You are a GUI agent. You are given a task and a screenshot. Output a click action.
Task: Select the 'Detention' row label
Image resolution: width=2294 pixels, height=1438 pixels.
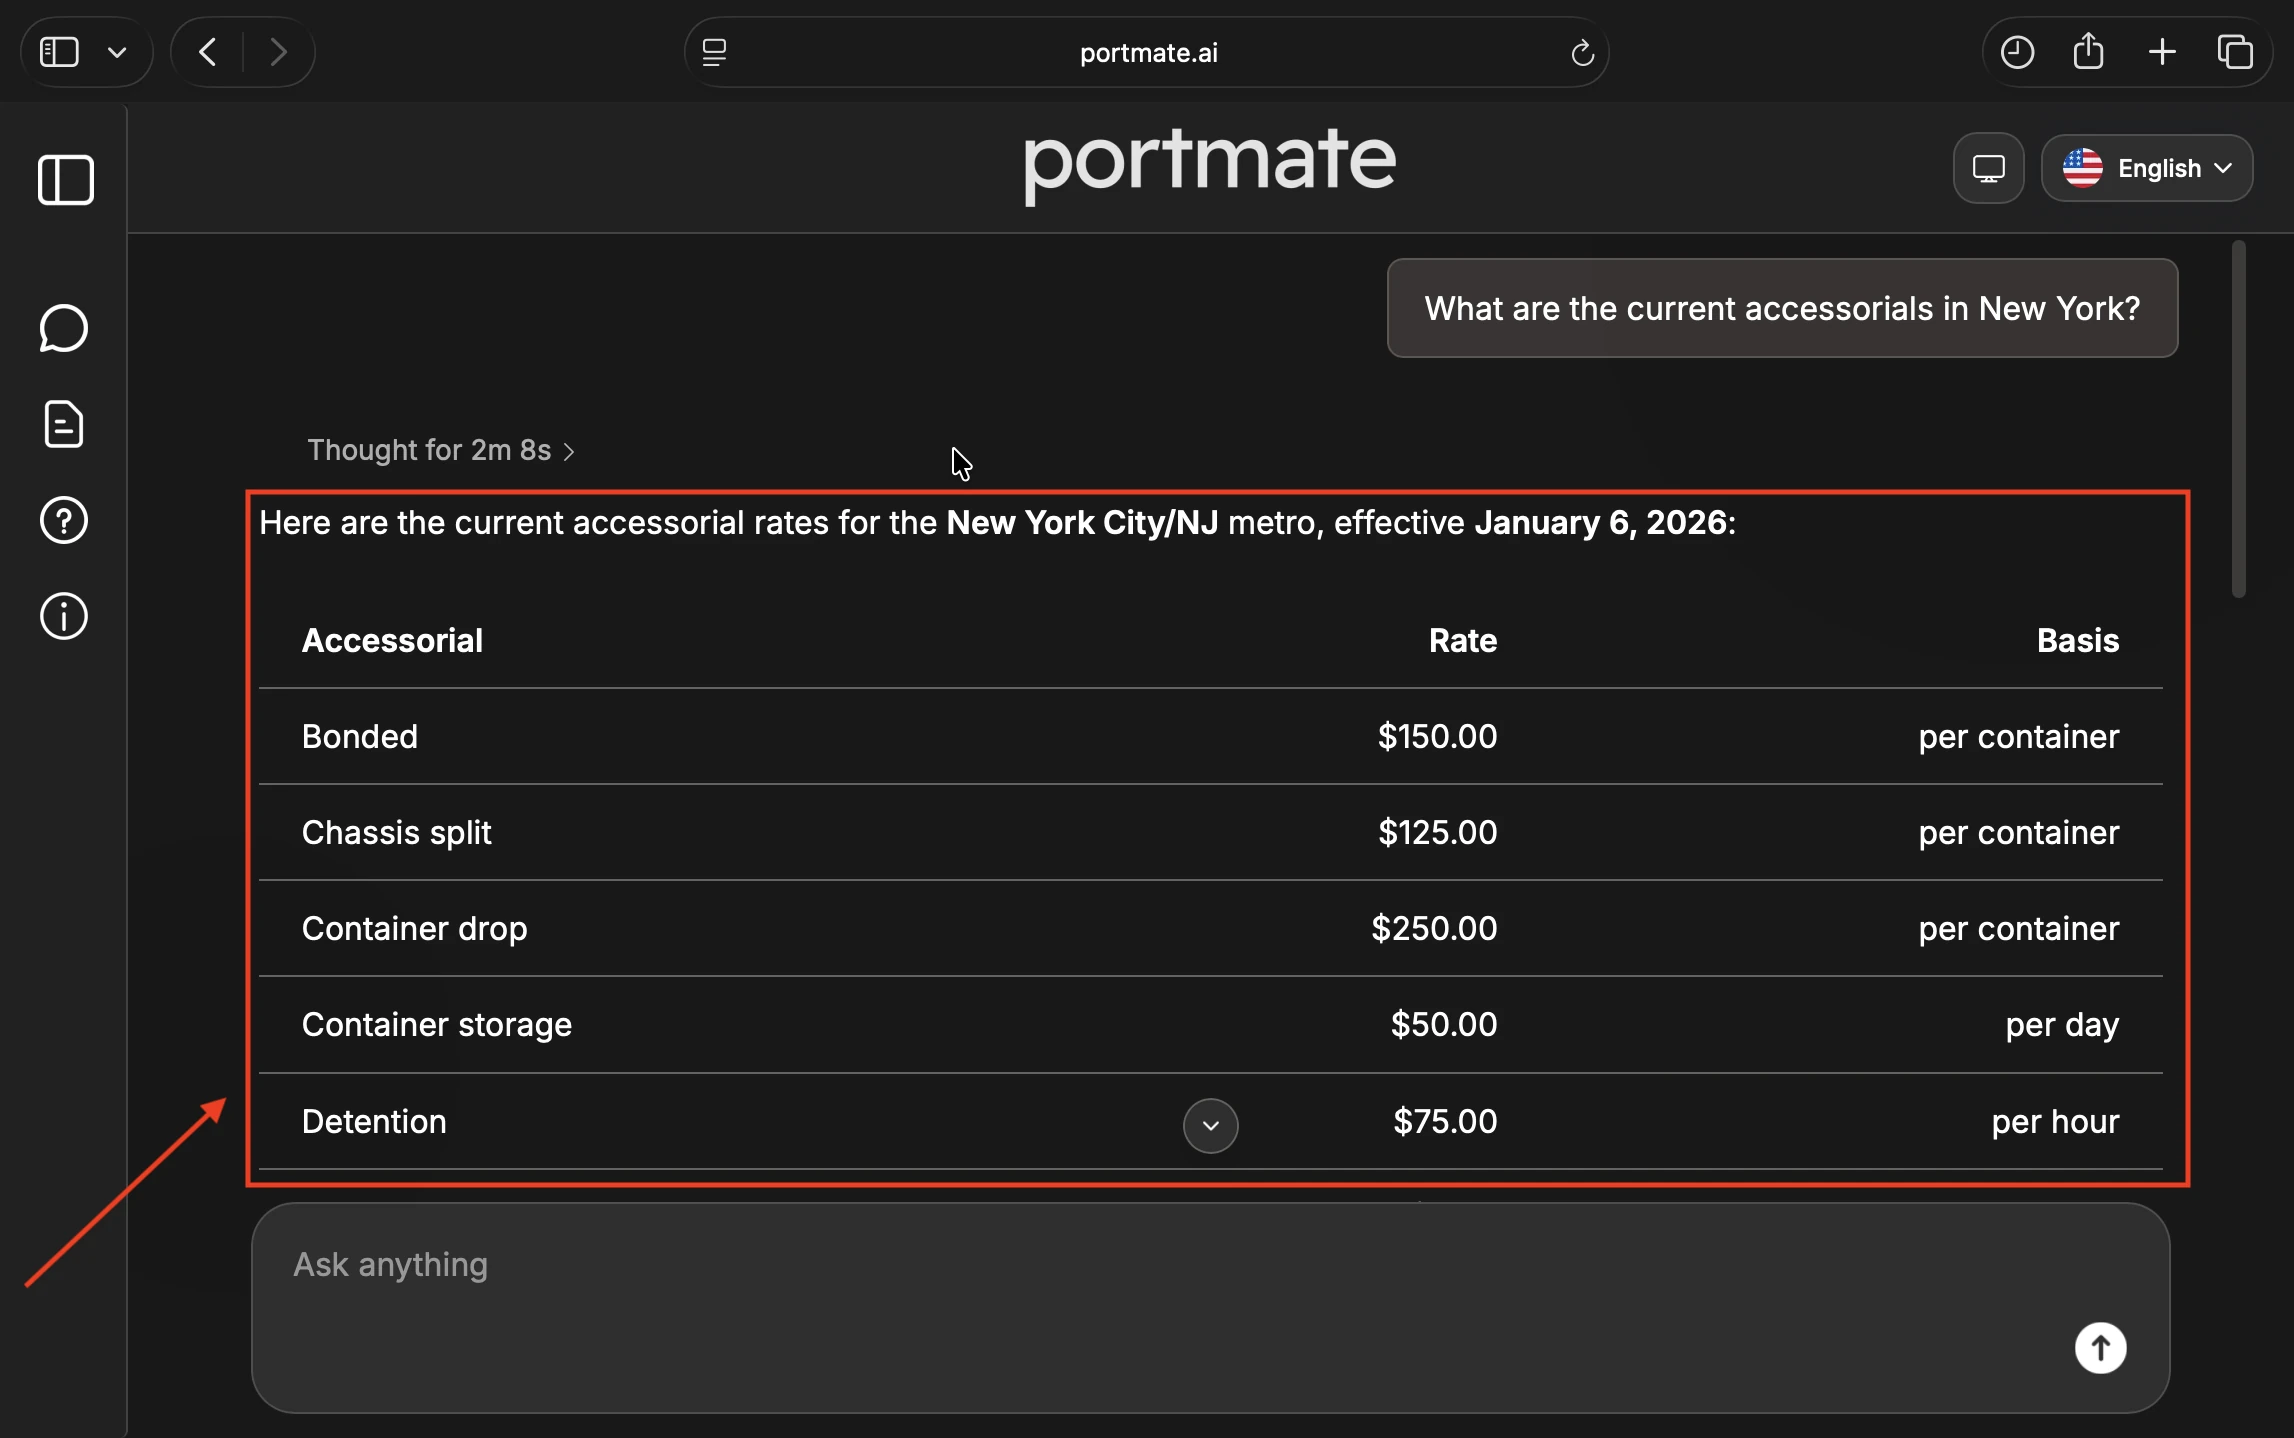[x=374, y=1121]
